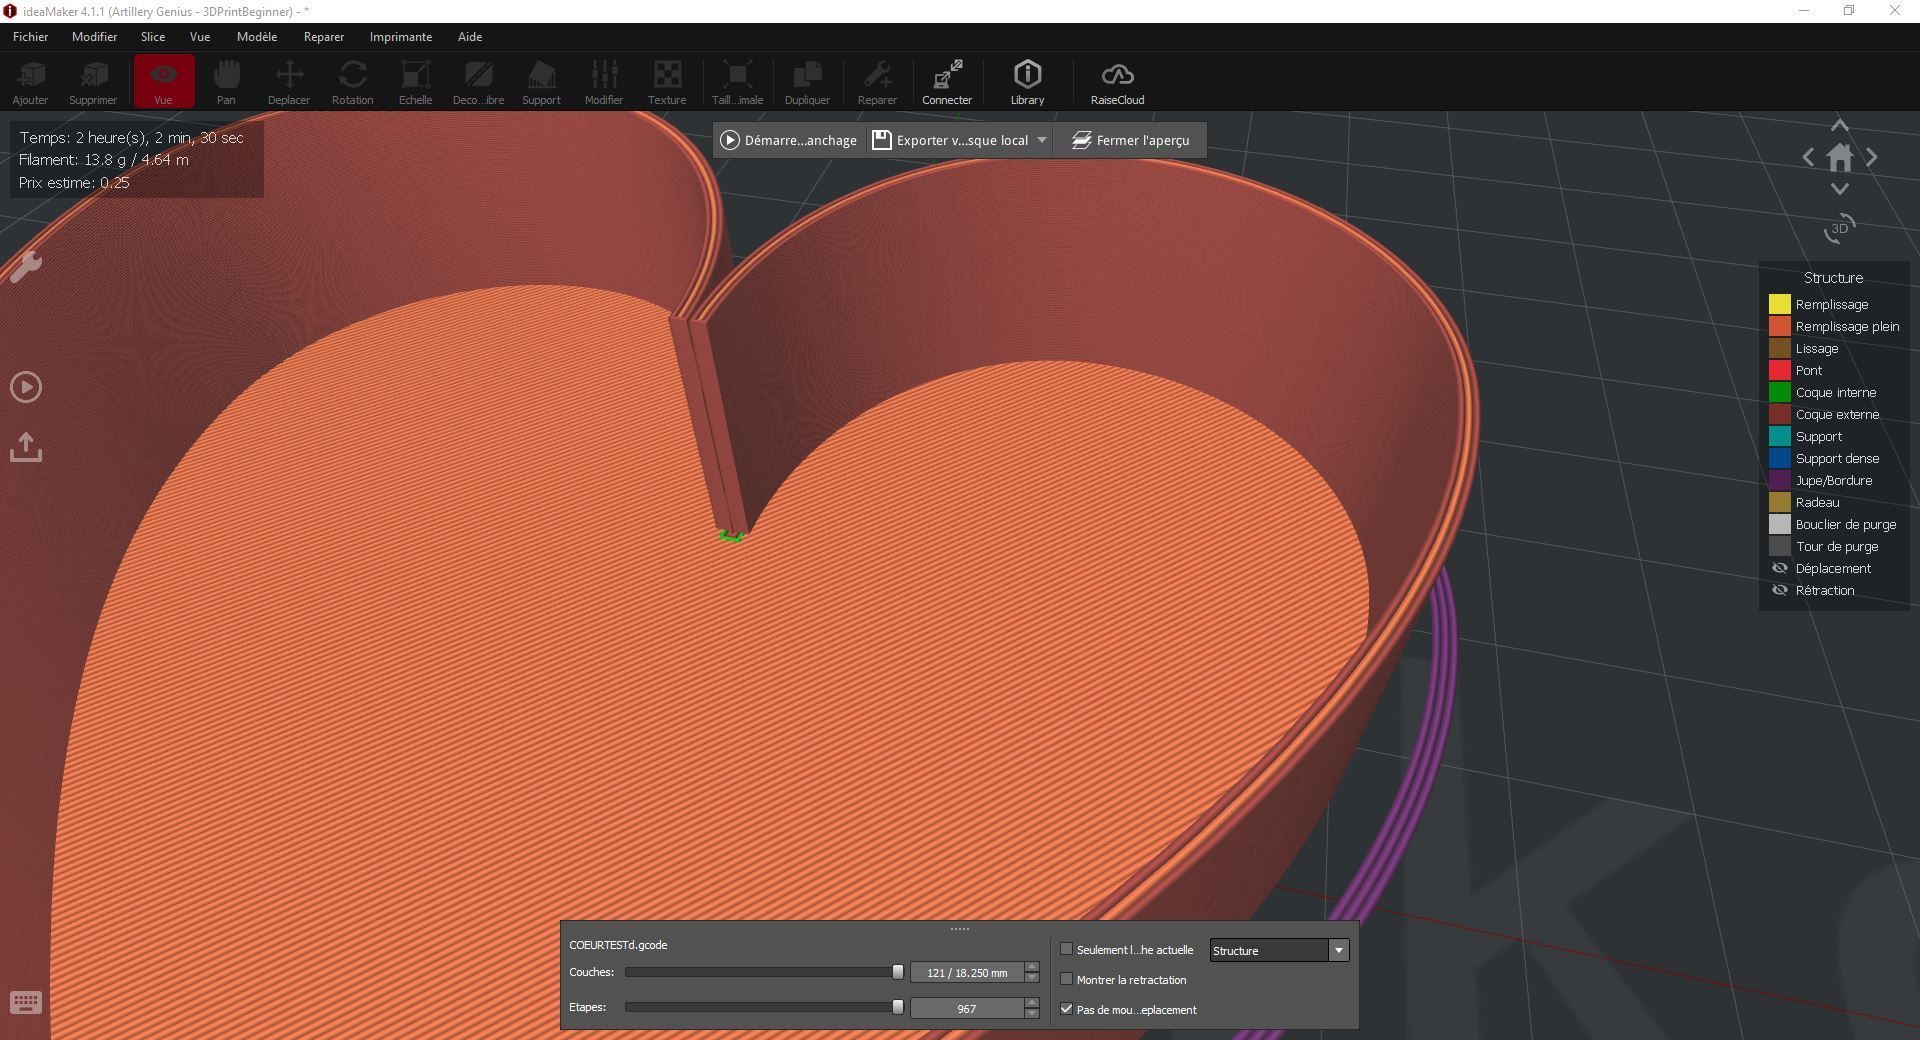Show Déplacement in the structure legend

coord(1780,568)
